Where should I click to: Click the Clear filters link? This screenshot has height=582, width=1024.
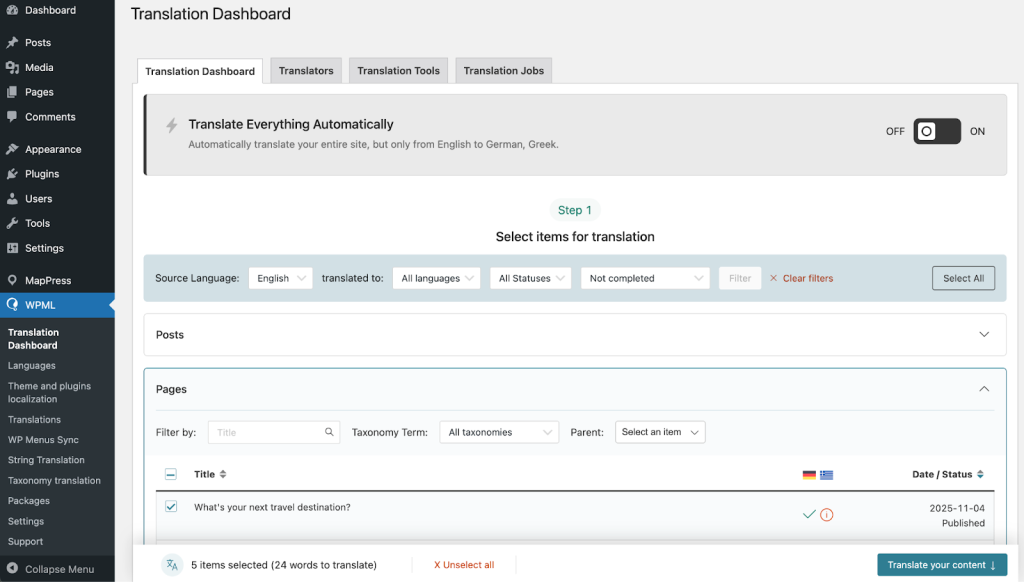(808, 278)
